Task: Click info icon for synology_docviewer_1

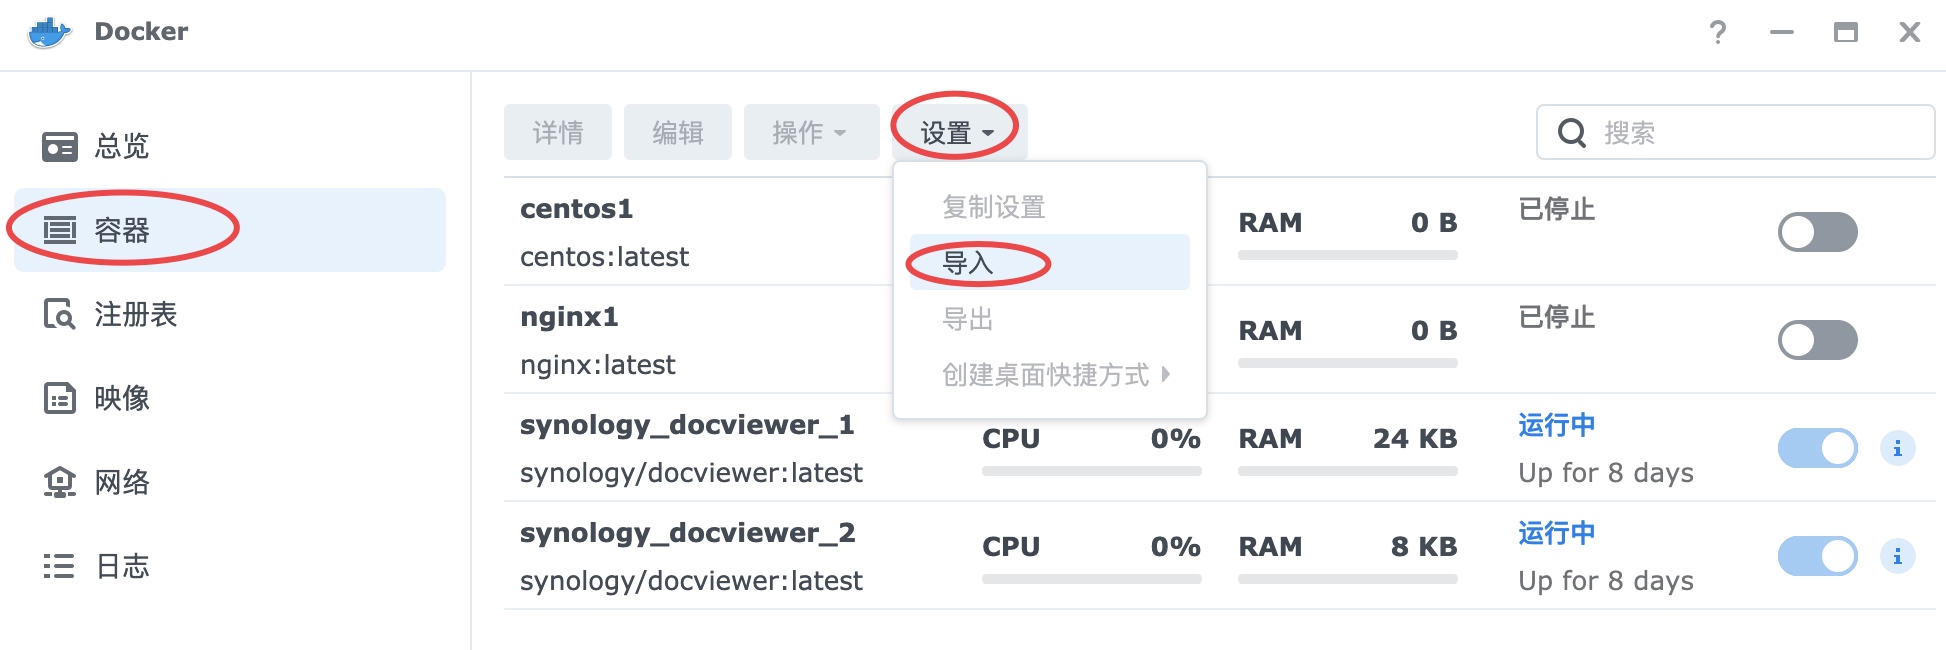Action: click(x=1897, y=449)
